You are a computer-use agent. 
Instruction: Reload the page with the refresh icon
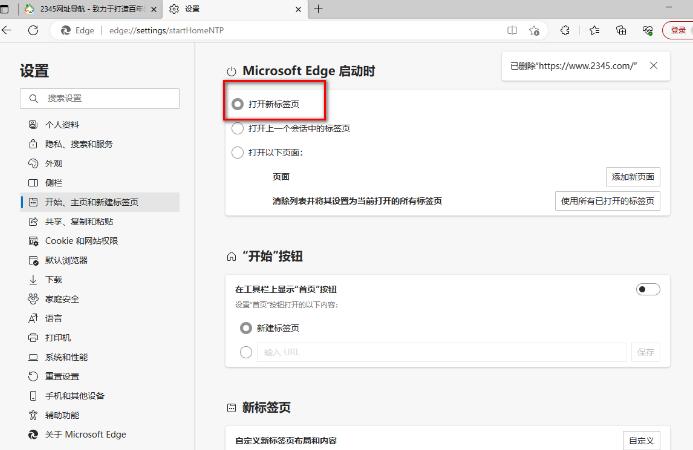33,31
